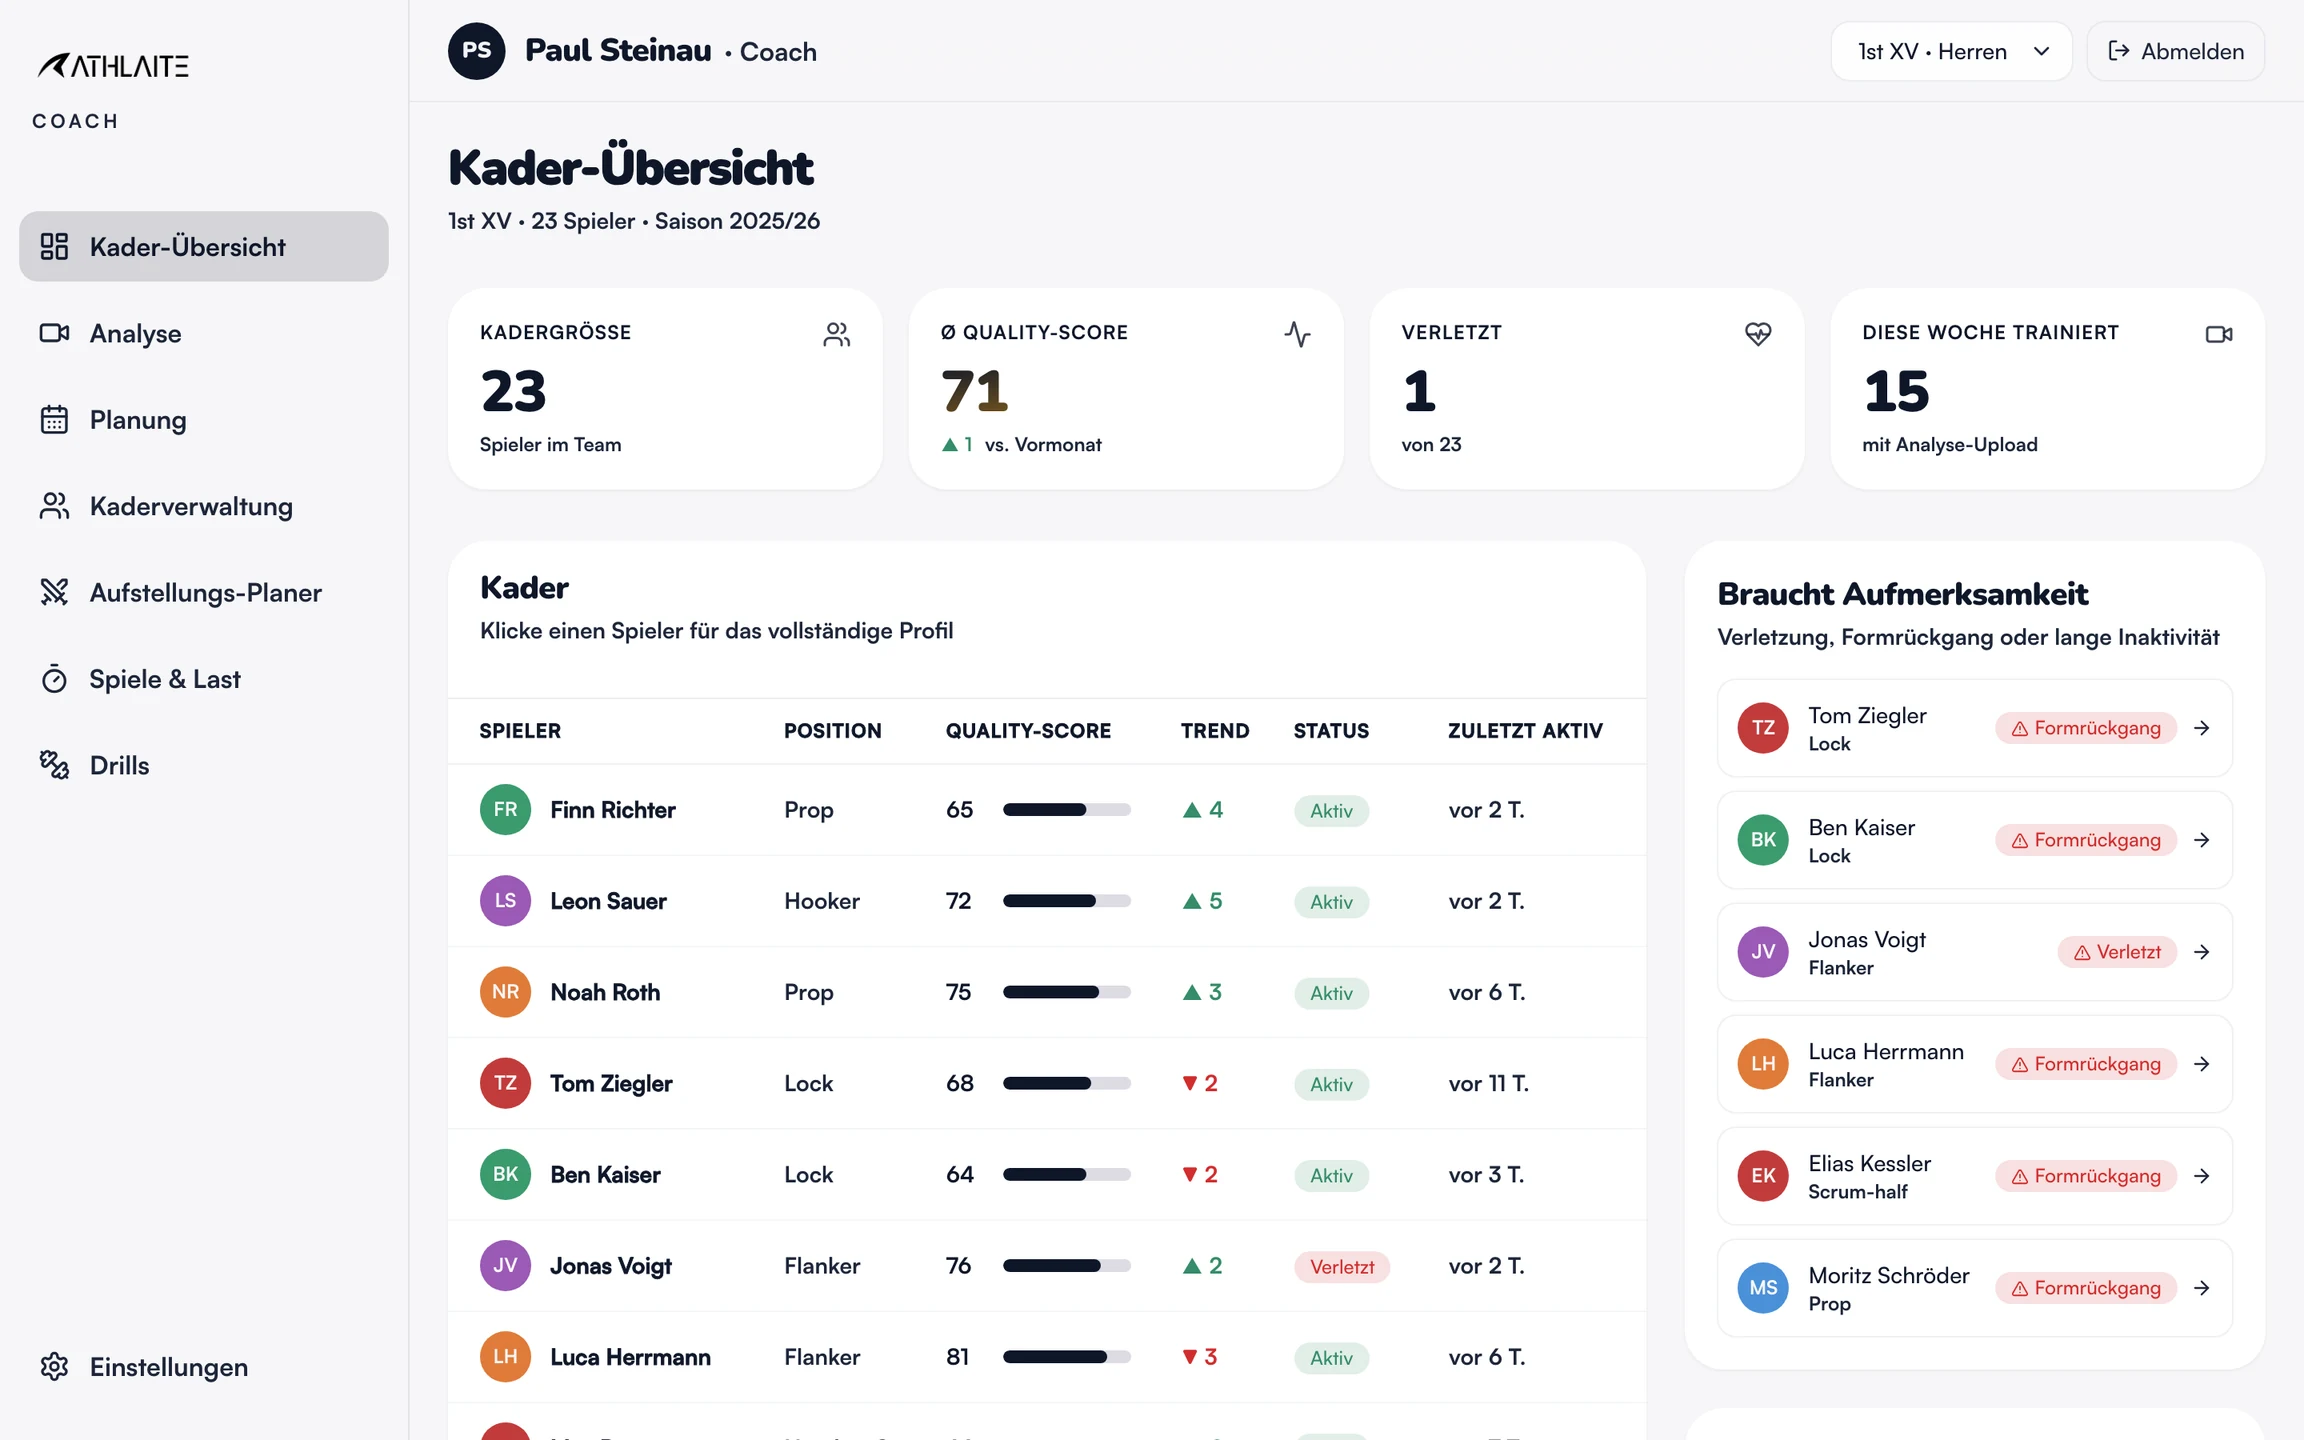Viewport: 2304px width, 1440px height.
Task: Click Tom Ziegler's Aktiv status badge
Action: 1331,1084
